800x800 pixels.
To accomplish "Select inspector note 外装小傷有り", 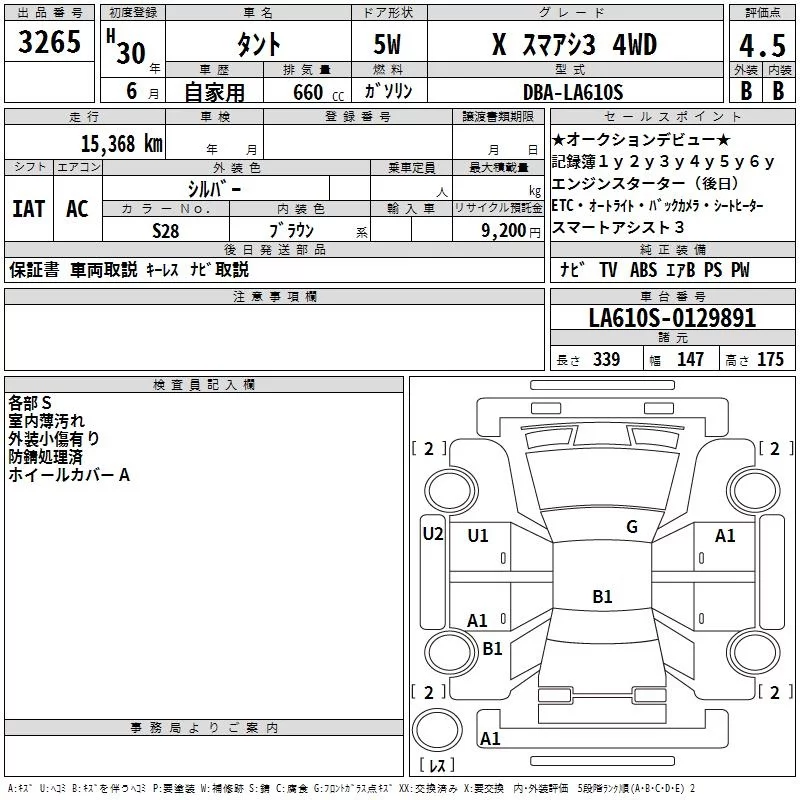I will coord(54,439).
